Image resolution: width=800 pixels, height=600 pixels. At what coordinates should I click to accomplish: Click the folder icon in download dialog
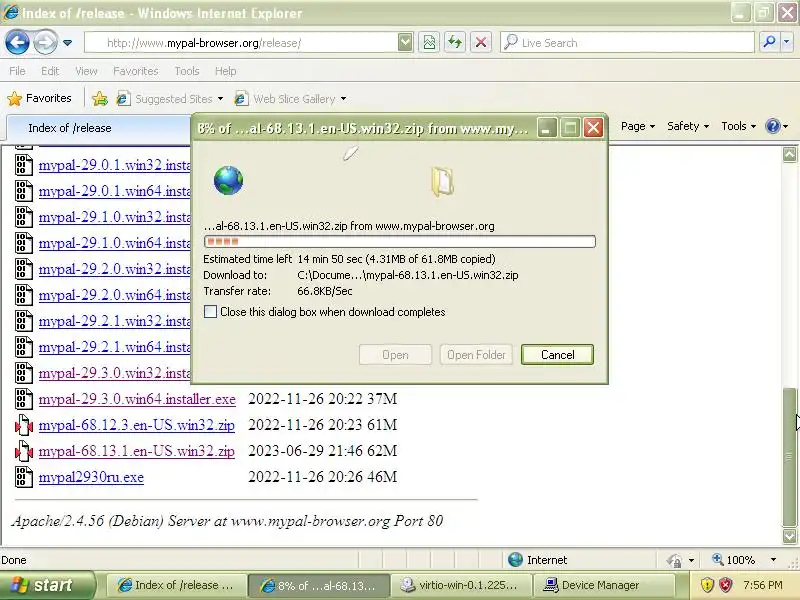(442, 181)
